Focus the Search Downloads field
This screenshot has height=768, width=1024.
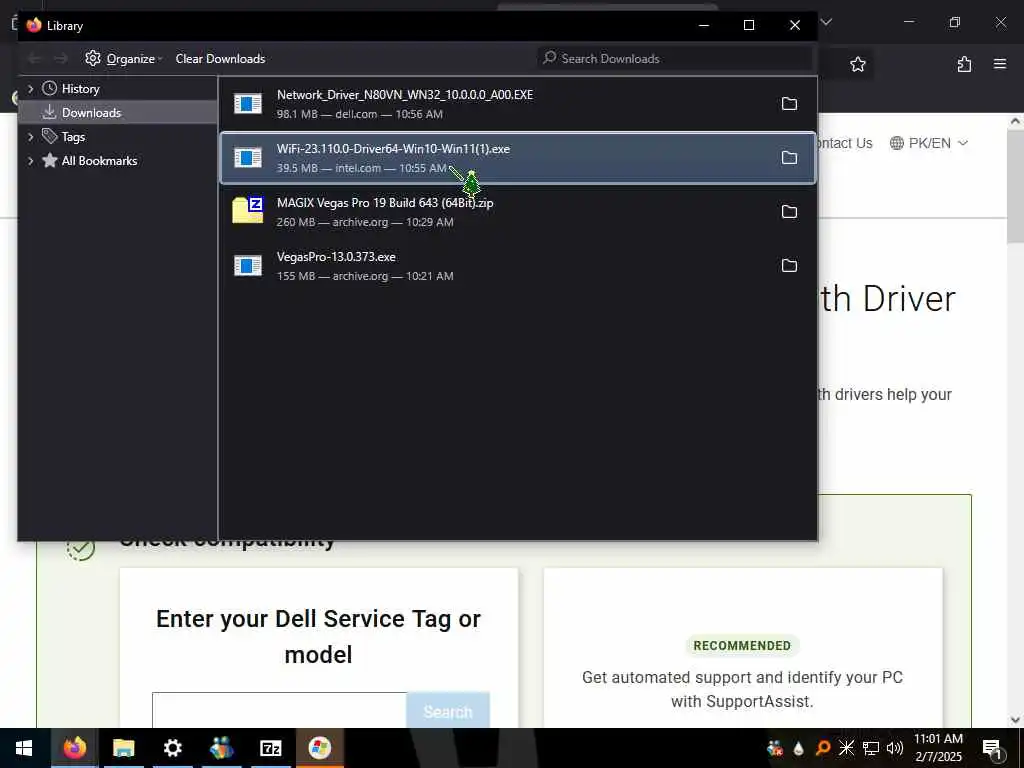pos(675,59)
